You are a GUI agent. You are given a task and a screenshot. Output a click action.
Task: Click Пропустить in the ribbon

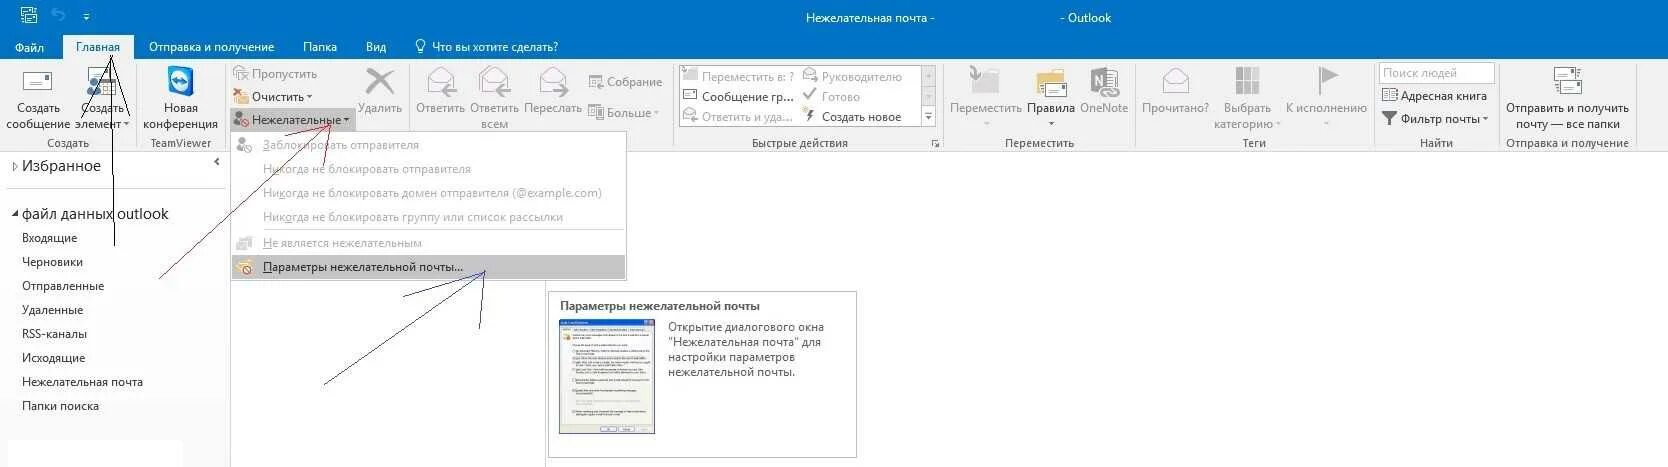275,74
